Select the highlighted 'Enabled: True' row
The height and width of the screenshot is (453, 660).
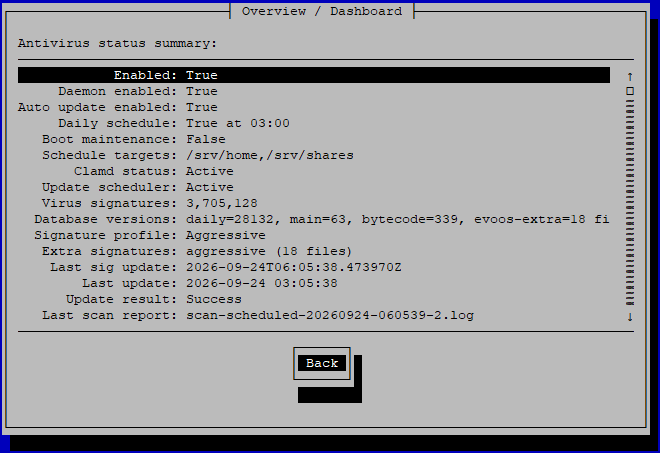tap(314, 75)
